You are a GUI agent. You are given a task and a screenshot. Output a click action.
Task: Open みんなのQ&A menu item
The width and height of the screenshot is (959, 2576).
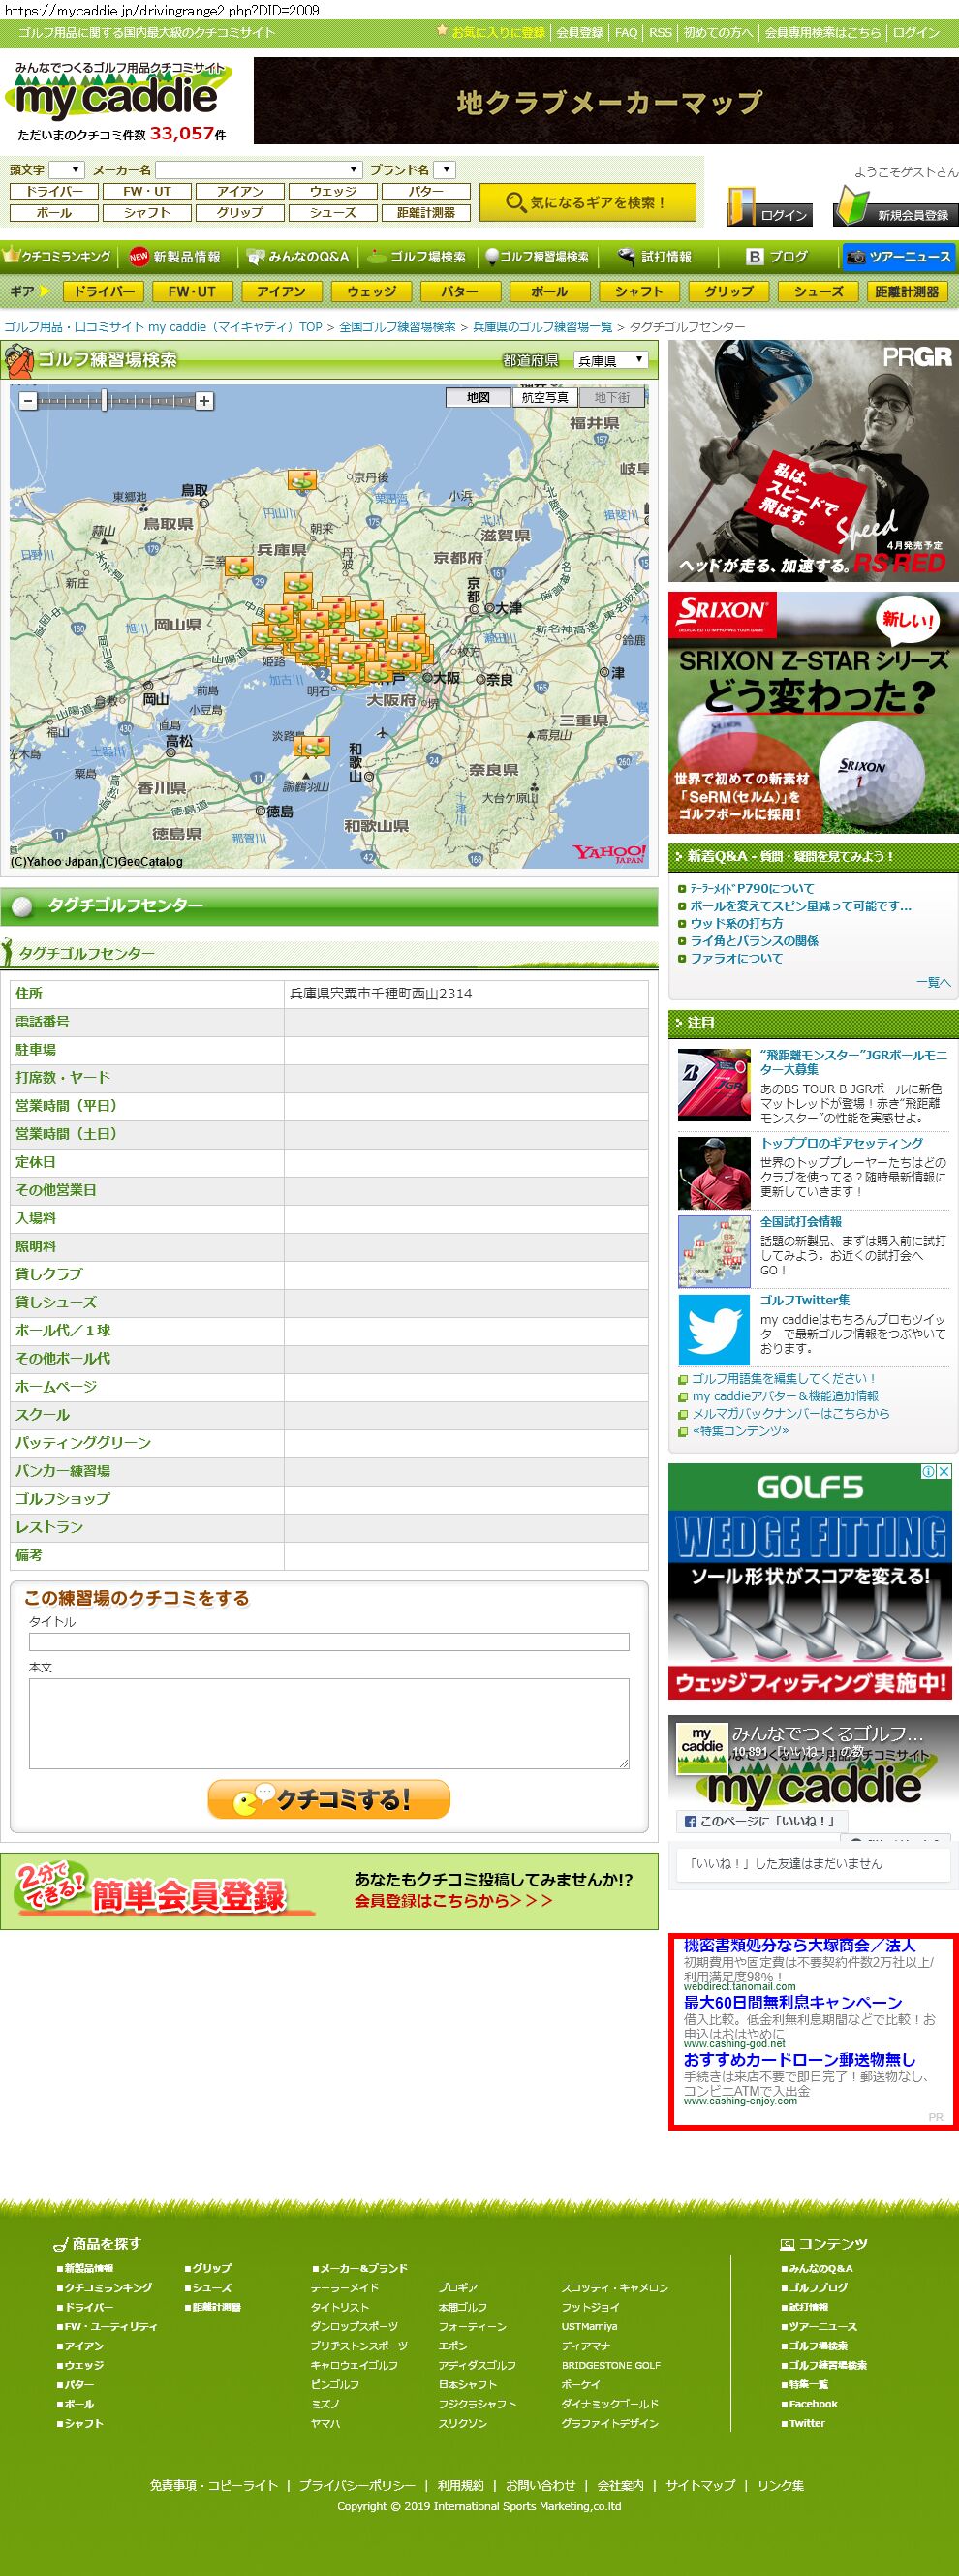tap(298, 257)
